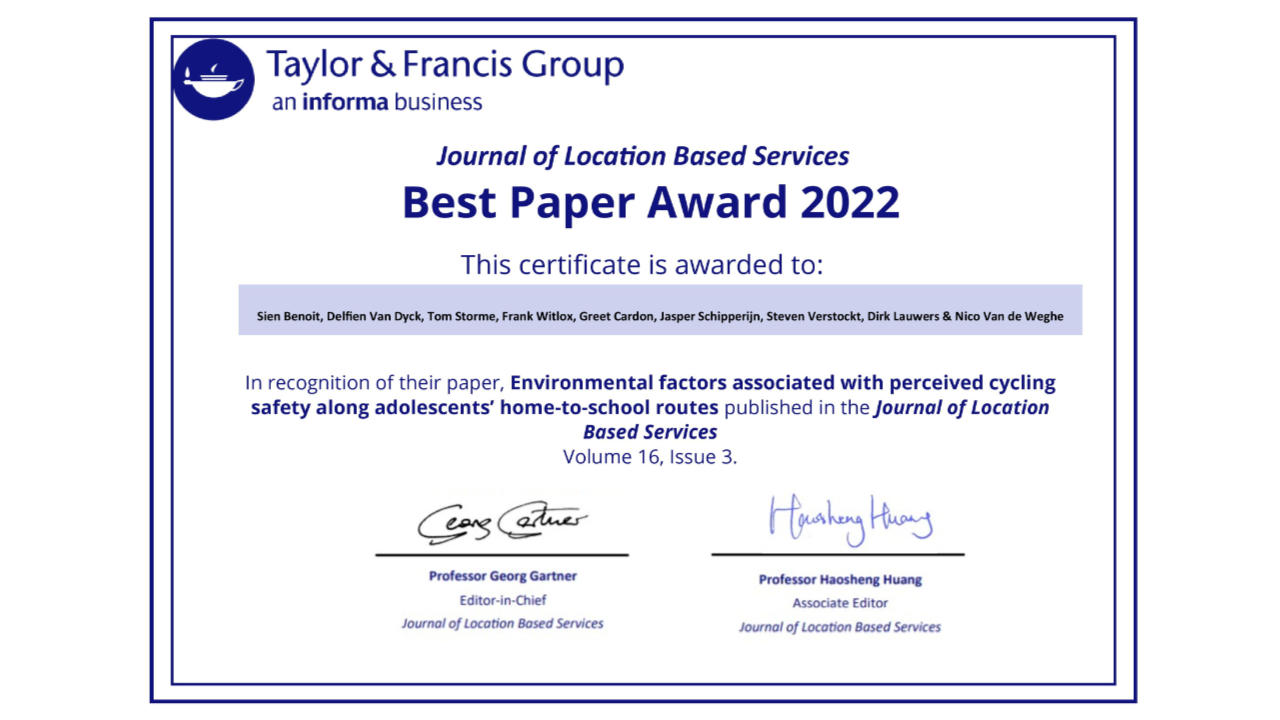
Task: Click the 'Editor-in-Chief' title
Action: [503, 600]
